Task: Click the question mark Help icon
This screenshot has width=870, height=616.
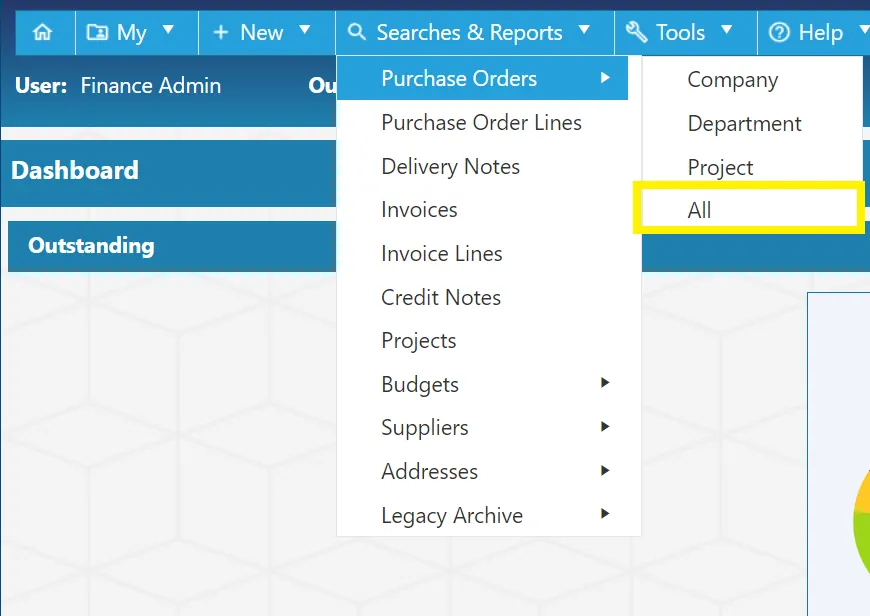Action: click(x=779, y=32)
